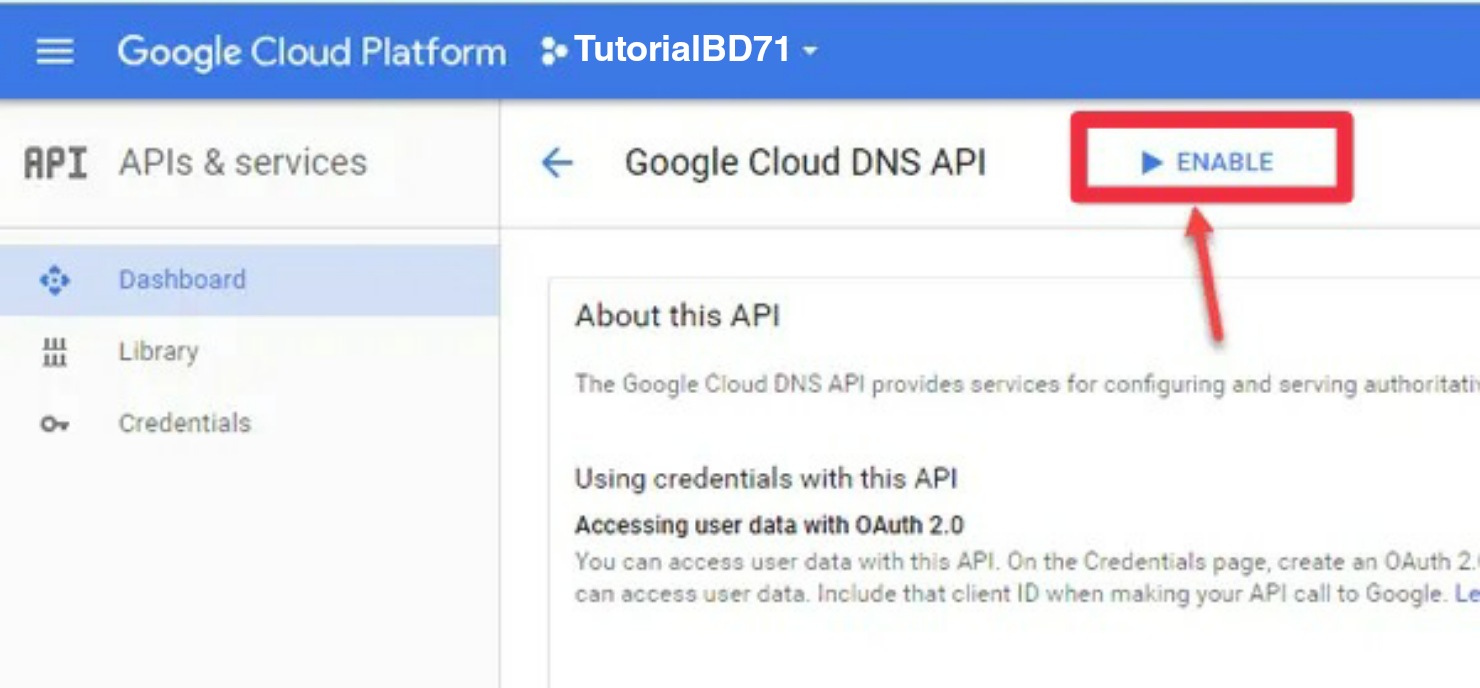This screenshot has width=1480, height=688.
Task: Click the API logo icon in sidebar
Action: (x=55, y=163)
